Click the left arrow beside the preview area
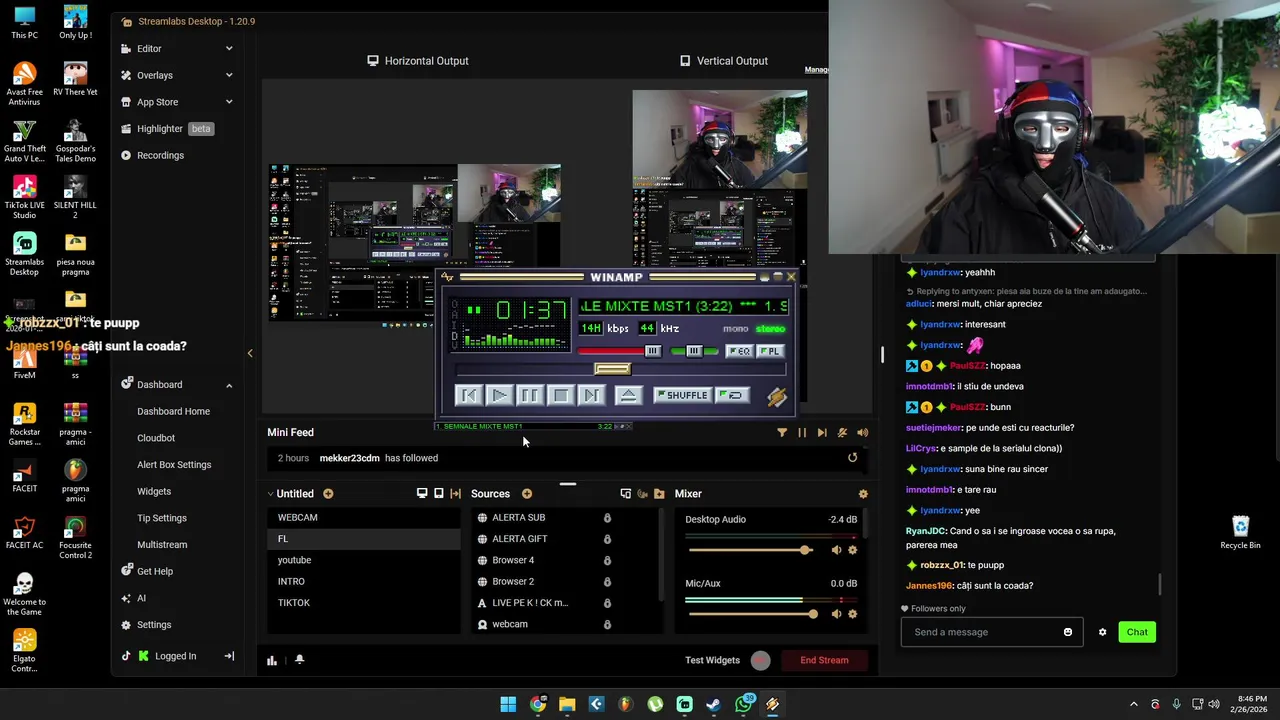The width and height of the screenshot is (1280, 720). tap(250, 353)
